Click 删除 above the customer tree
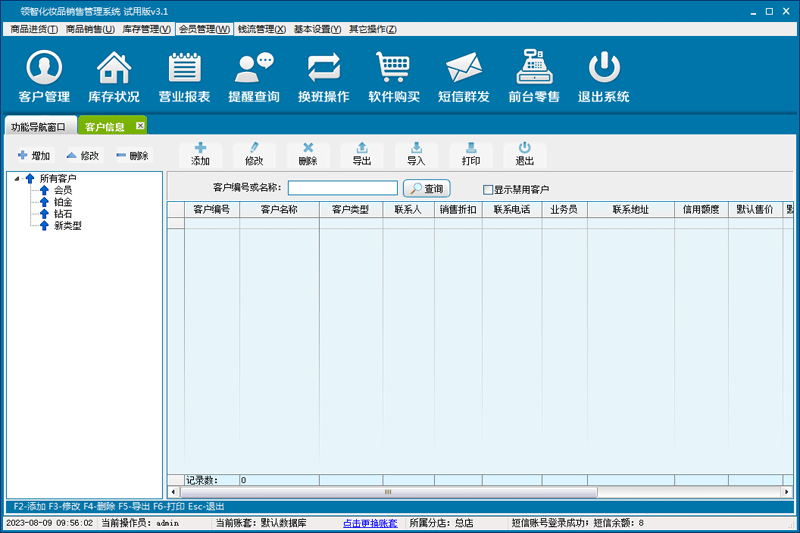The height and width of the screenshot is (533, 800). [x=132, y=156]
